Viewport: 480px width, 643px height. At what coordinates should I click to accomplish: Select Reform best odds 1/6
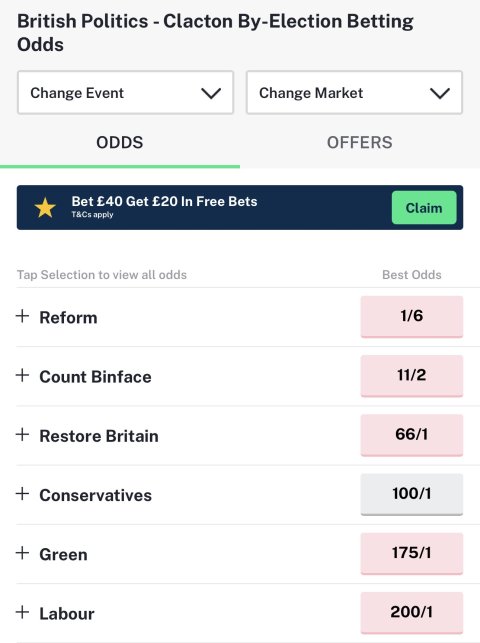412,317
